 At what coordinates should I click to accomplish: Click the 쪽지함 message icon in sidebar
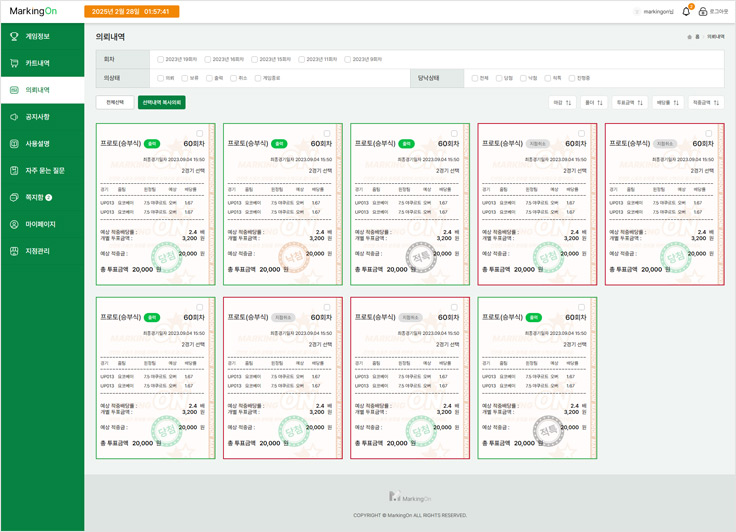click(15, 198)
